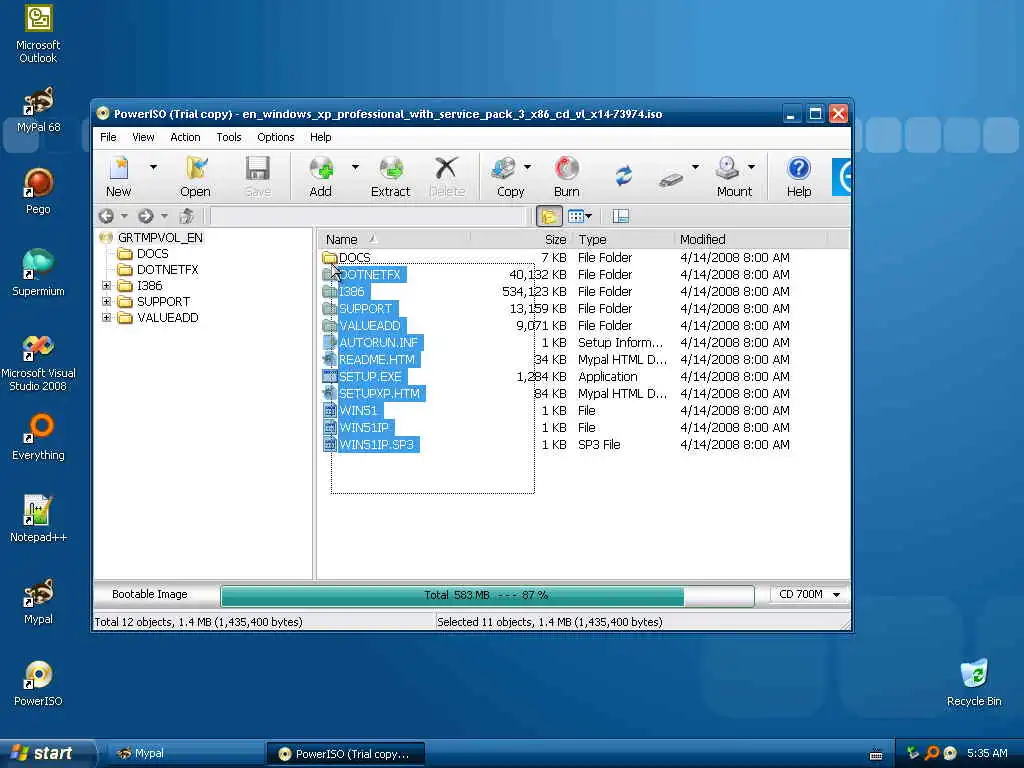Open the Help menu
This screenshot has height=768, width=1024.
[321, 137]
